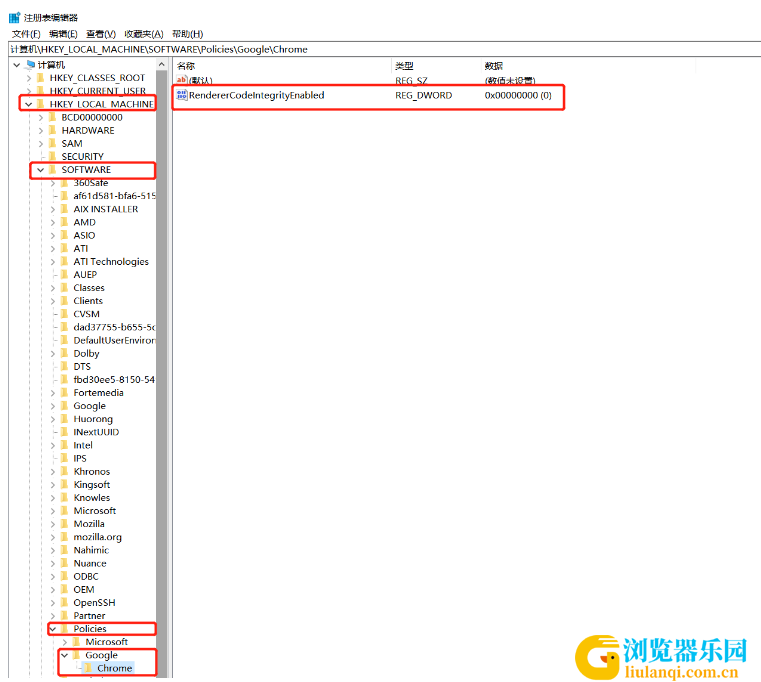
Task: Click the Nahimic folder icon
Action: click(65, 550)
